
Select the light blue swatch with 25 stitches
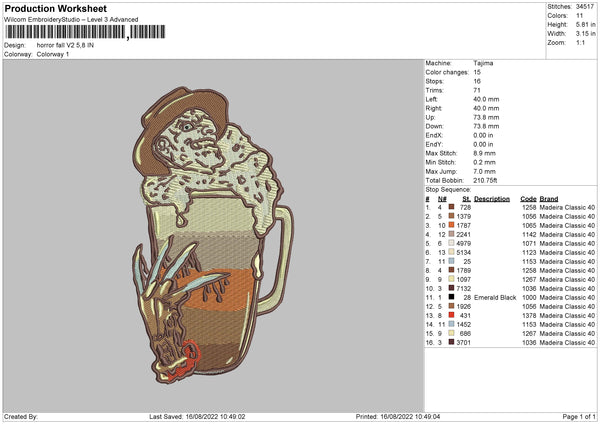click(452, 261)
